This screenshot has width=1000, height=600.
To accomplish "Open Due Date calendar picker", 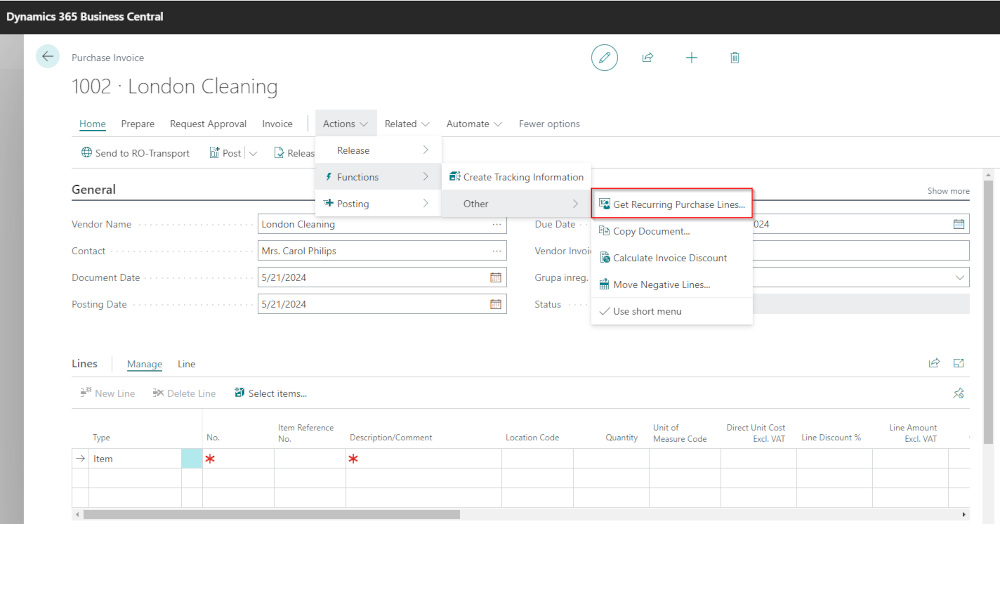I will pyautogui.click(x=959, y=224).
